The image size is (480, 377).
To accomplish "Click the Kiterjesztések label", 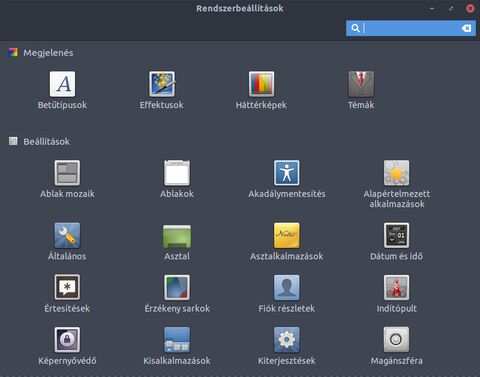I will [x=287, y=361].
